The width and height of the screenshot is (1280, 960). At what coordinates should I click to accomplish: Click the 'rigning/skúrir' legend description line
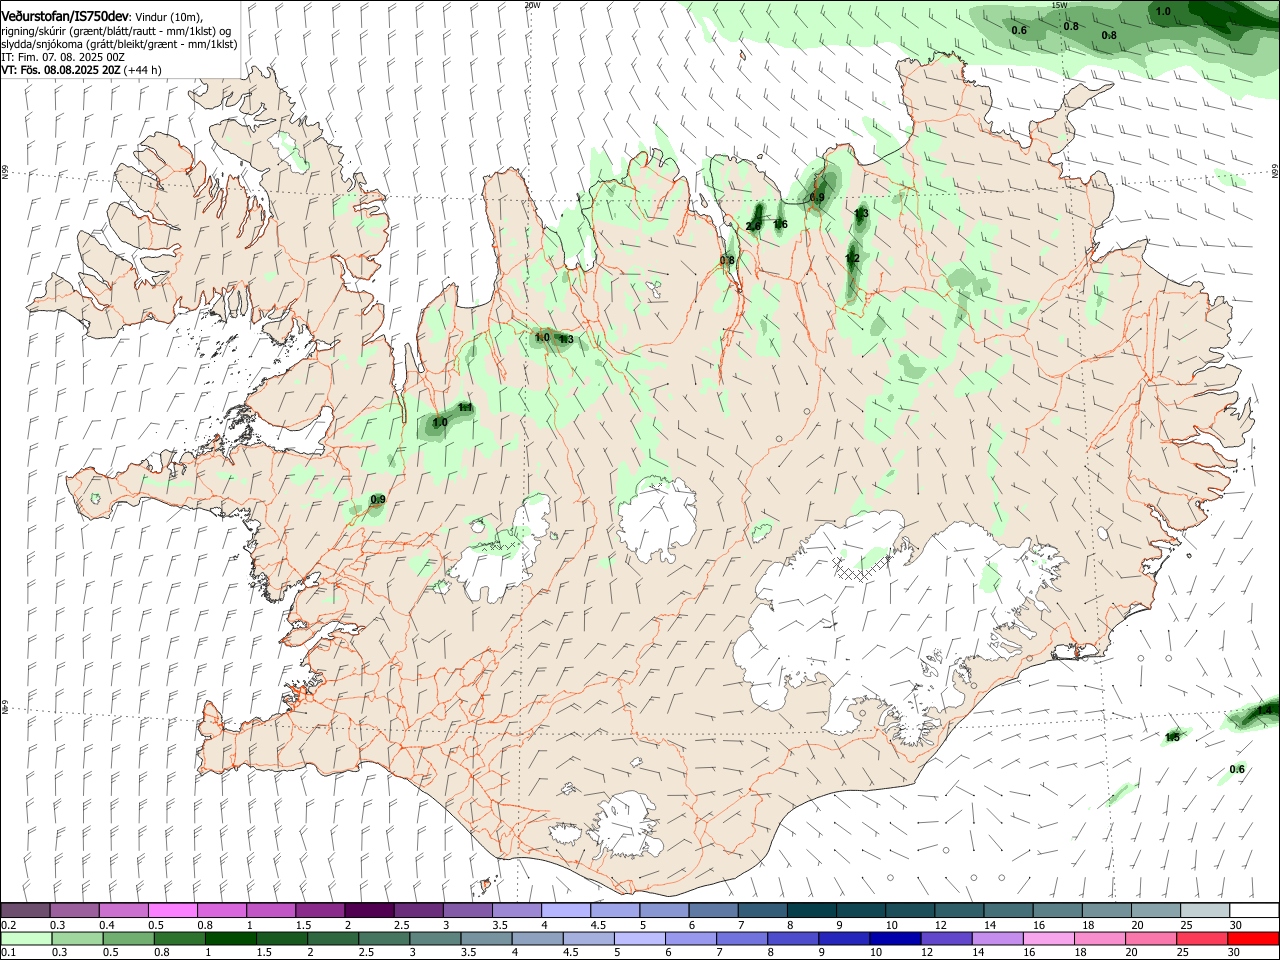116,31
